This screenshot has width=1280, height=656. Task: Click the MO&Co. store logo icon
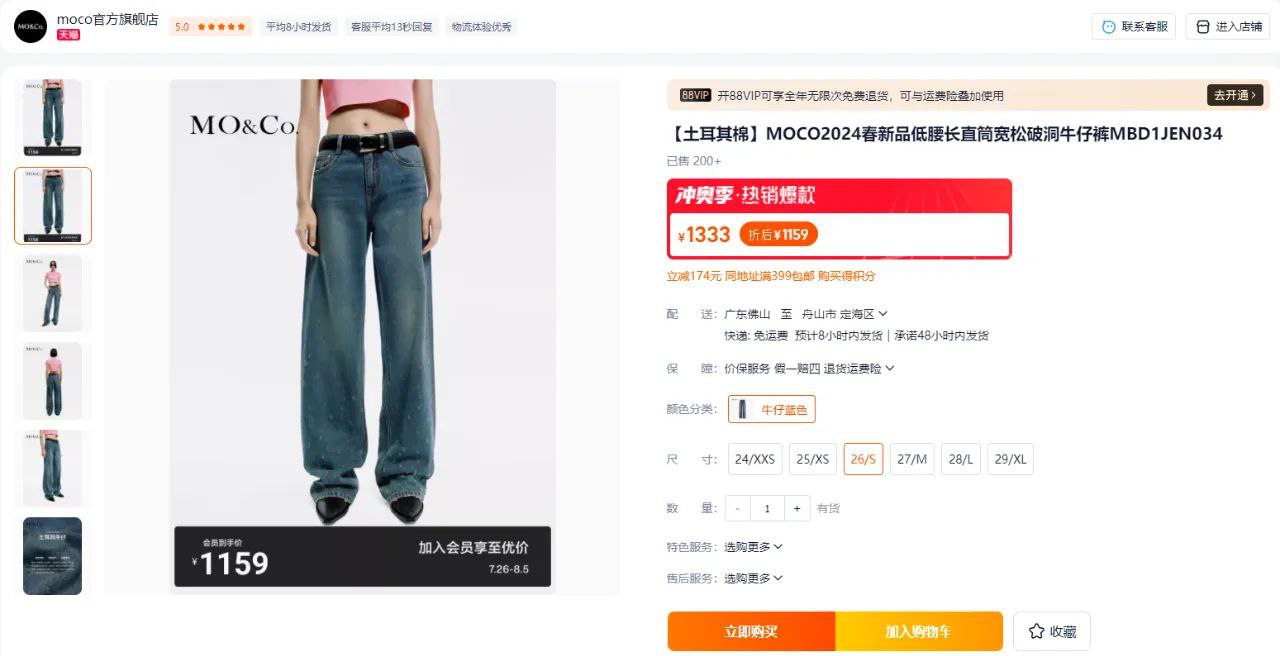[30, 26]
